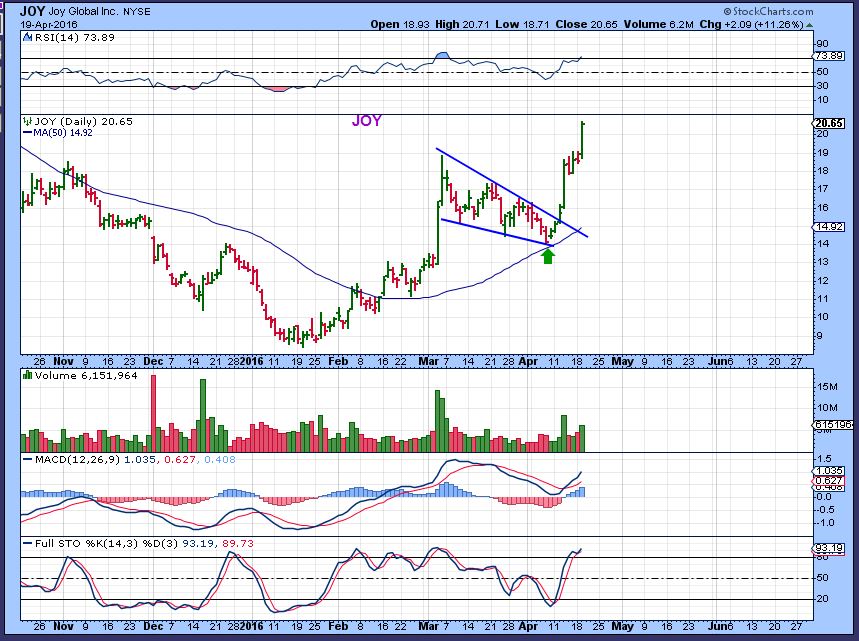Click the chart date '19-Apr-2016'
The width and height of the screenshot is (859, 641).
[x=49, y=25]
